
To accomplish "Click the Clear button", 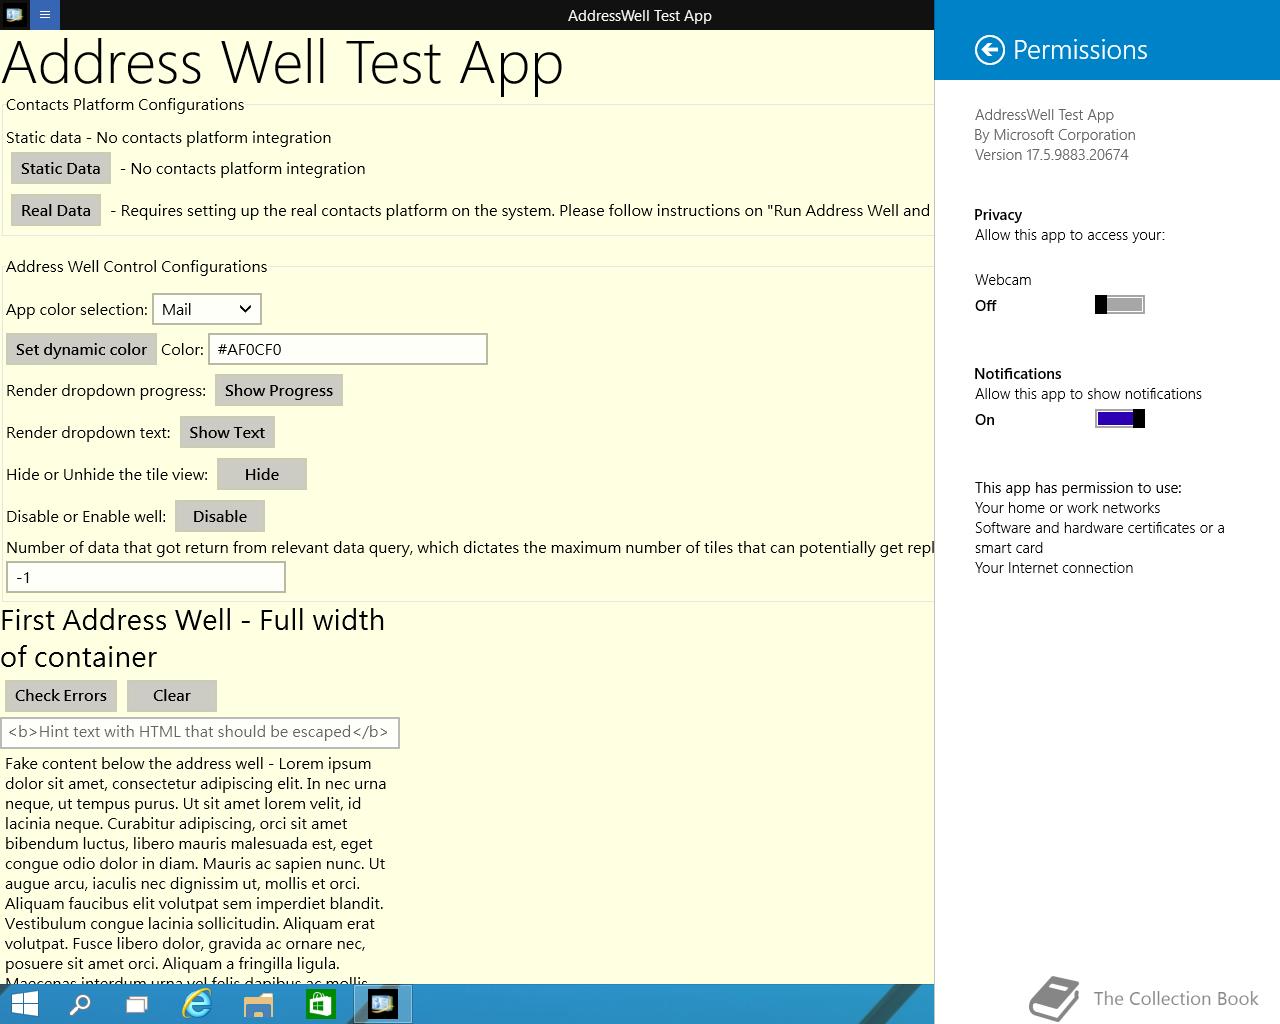I will pyautogui.click(x=172, y=695).
